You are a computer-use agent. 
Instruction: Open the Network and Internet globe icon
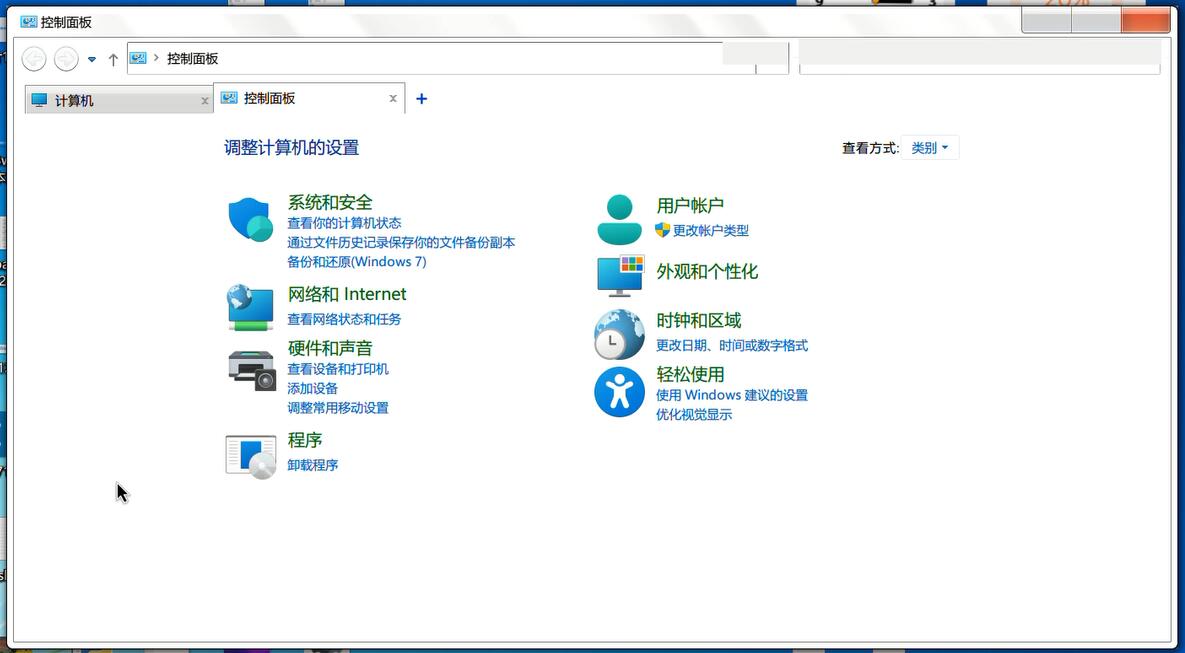click(x=250, y=308)
